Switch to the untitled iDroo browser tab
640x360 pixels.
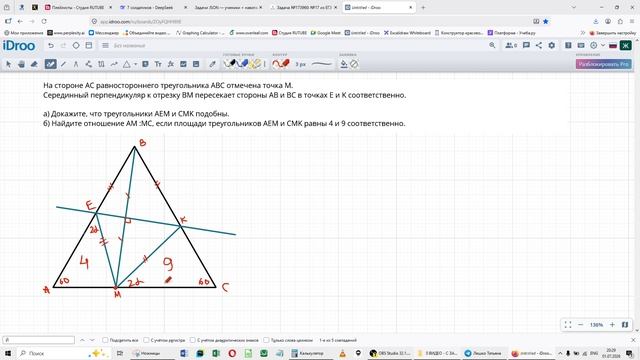click(x=378, y=7)
